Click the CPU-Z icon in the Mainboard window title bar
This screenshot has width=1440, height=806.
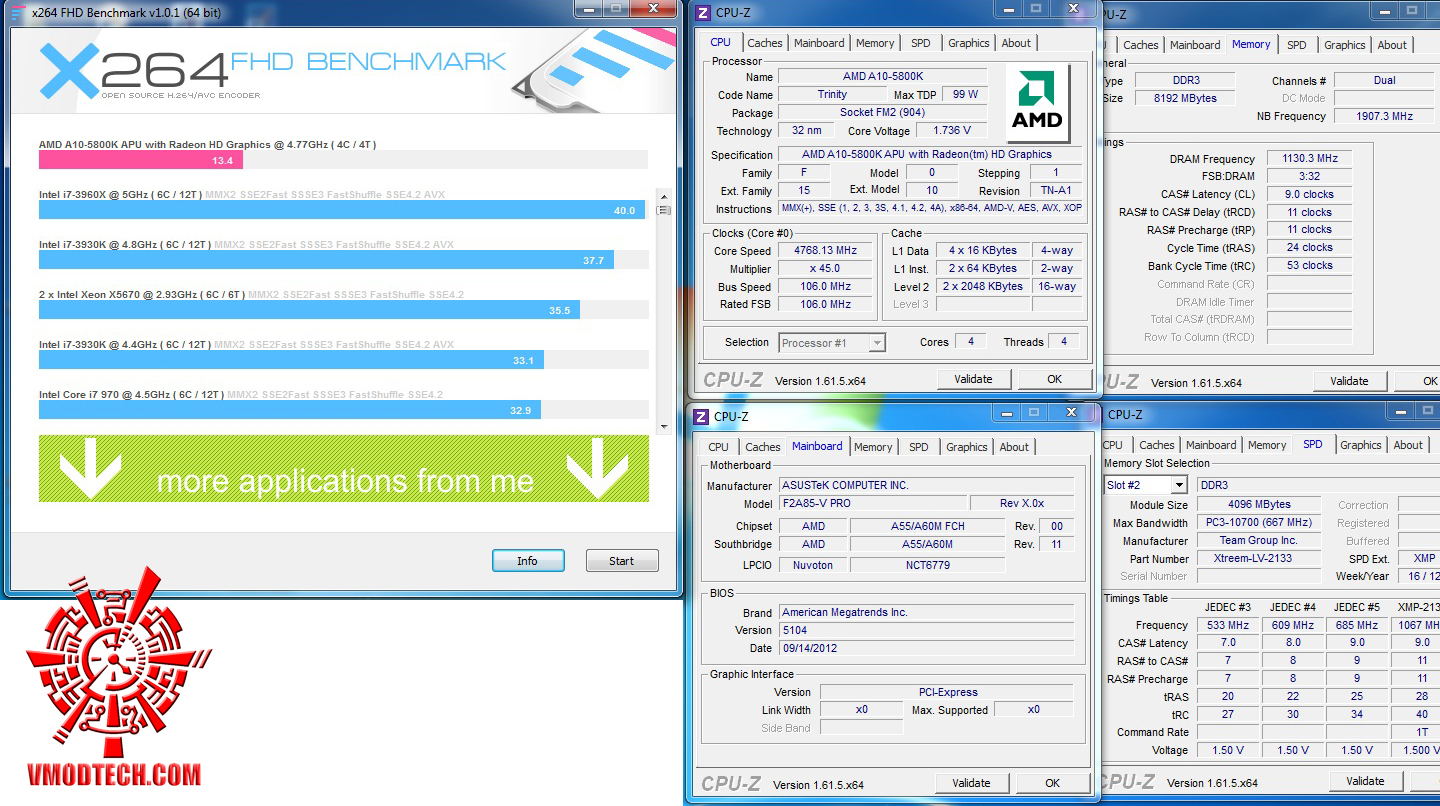(701, 416)
